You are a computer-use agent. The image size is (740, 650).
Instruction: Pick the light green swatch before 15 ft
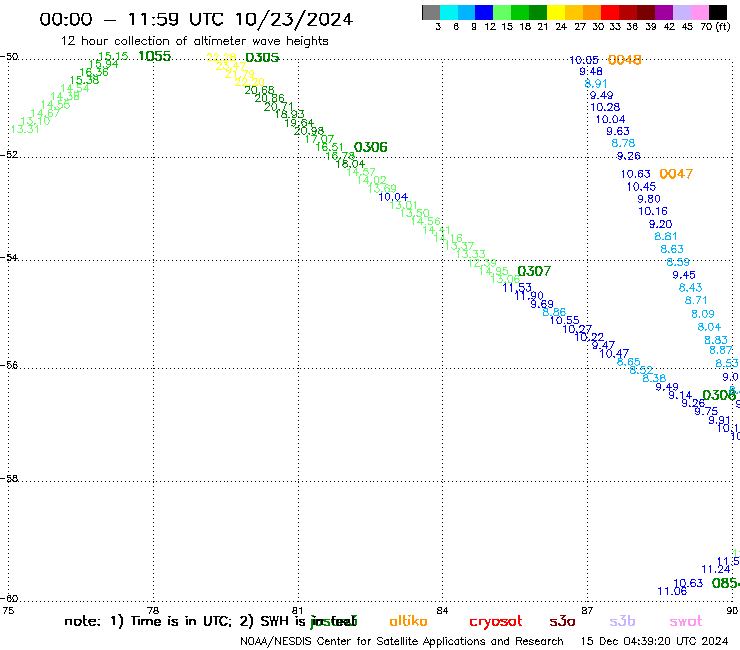502,12
